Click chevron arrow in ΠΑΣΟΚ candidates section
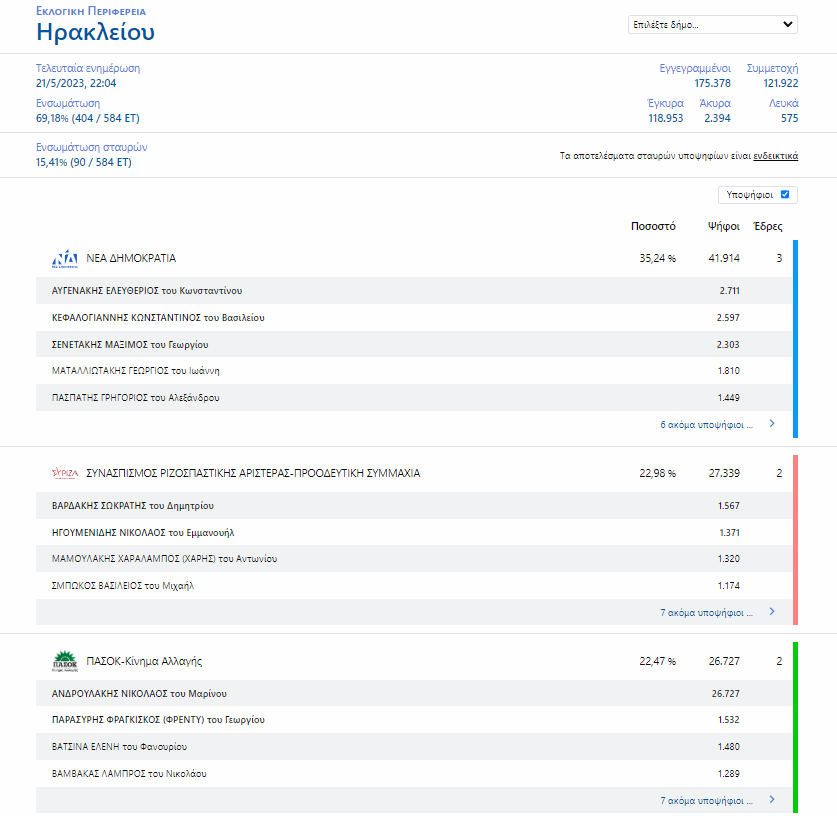 [x=772, y=800]
